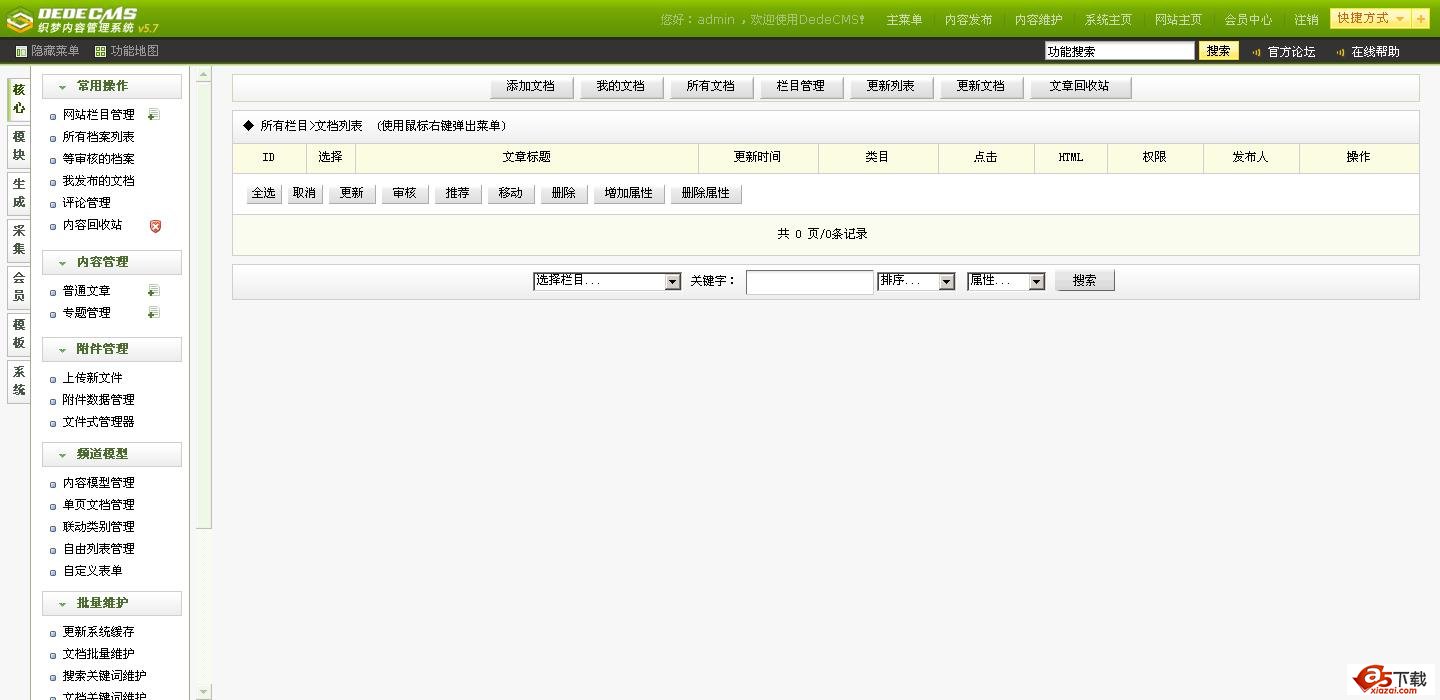Switch to the 采集 vertical tab
Image resolution: width=1440 pixels, height=700 pixels.
point(19,240)
